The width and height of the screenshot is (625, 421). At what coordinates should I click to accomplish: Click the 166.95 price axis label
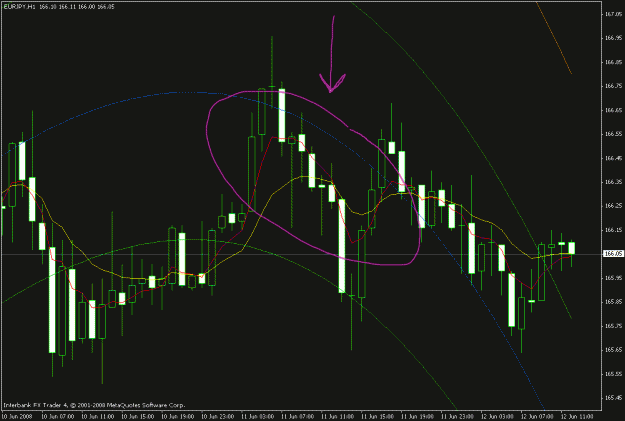(x=613, y=38)
